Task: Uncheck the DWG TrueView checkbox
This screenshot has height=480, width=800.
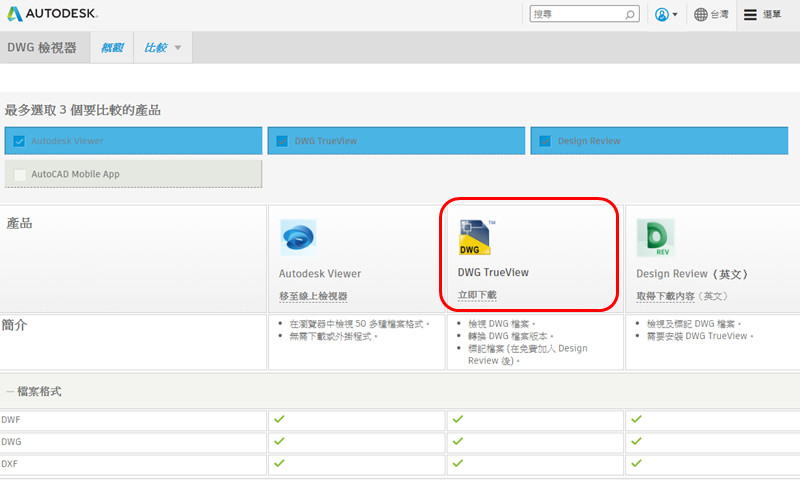Action: pyautogui.click(x=282, y=141)
